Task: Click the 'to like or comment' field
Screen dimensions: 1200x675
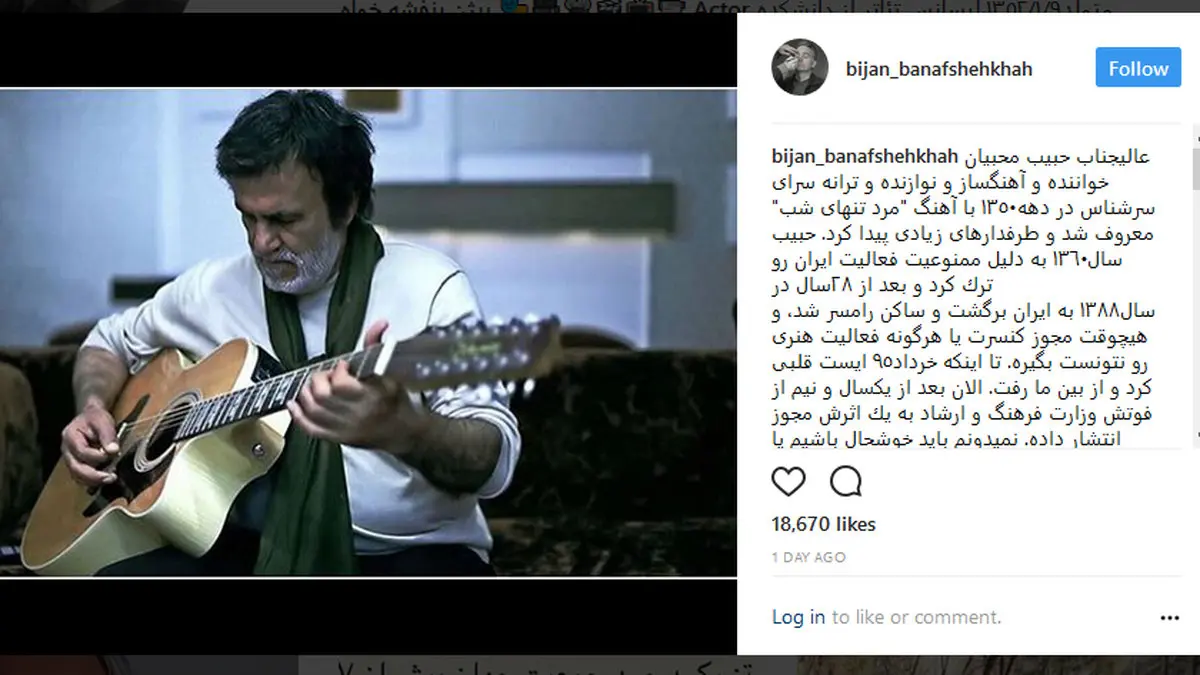Action: pyautogui.click(x=916, y=617)
